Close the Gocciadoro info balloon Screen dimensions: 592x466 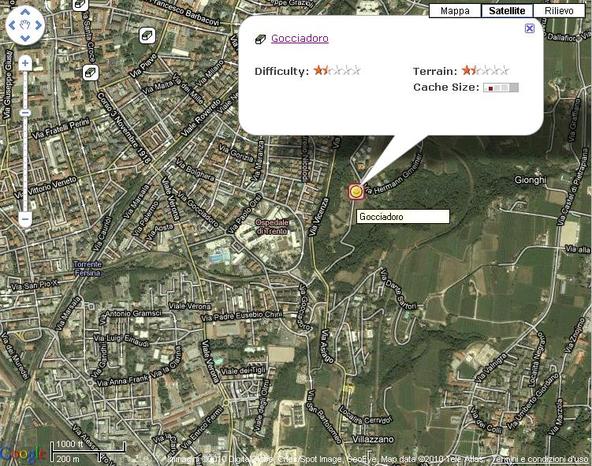point(530,28)
